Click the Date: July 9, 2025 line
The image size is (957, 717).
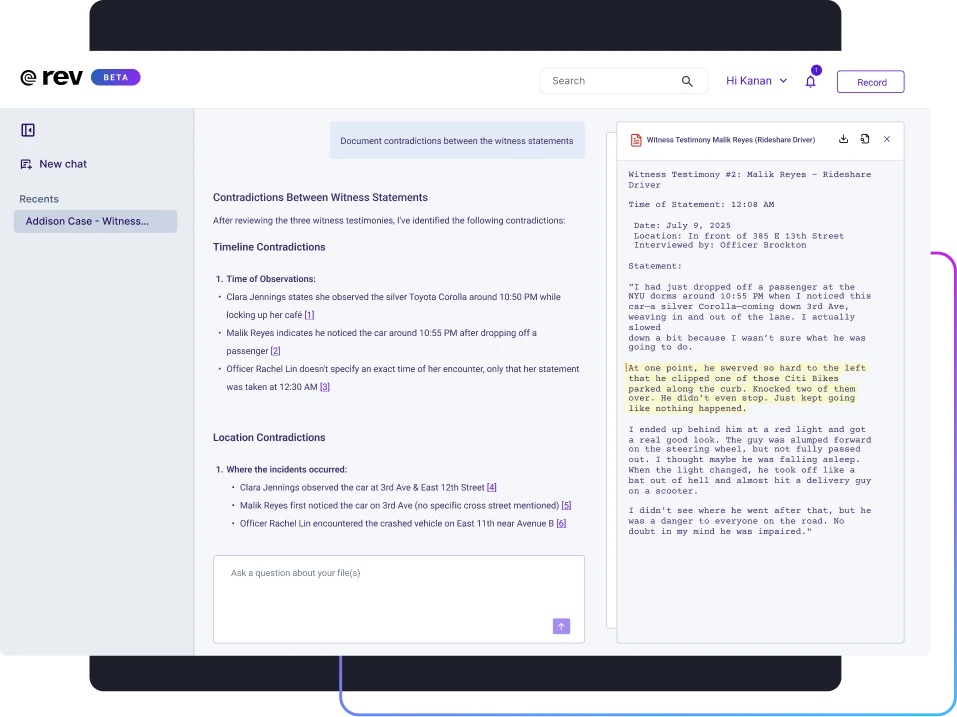tap(682, 225)
